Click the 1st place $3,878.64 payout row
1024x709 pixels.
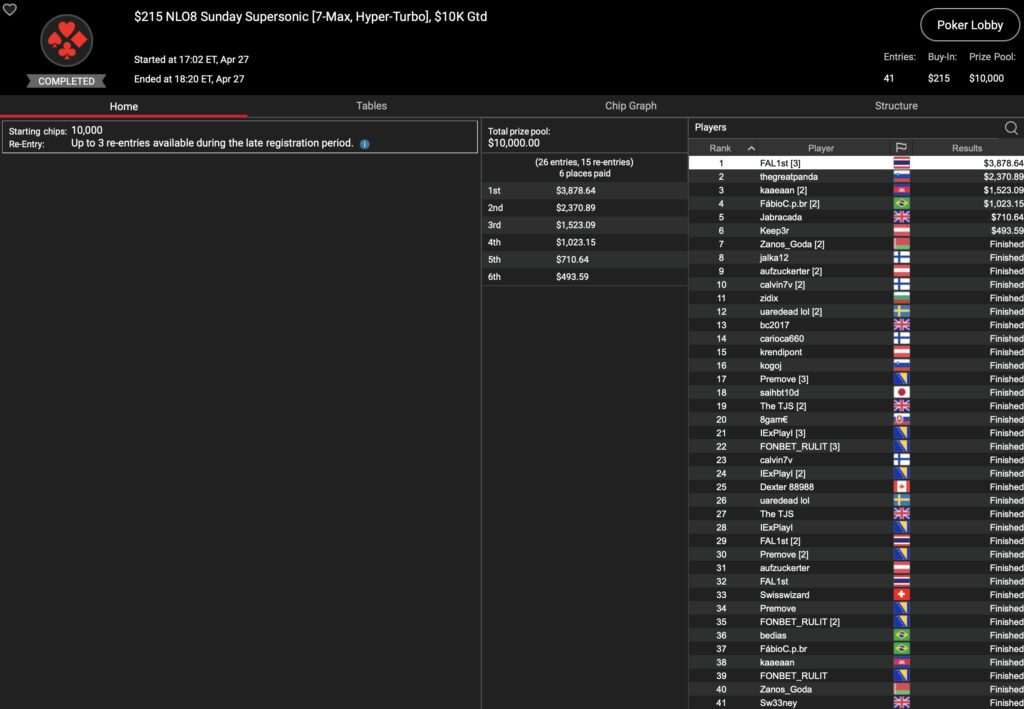tap(584, 191)
